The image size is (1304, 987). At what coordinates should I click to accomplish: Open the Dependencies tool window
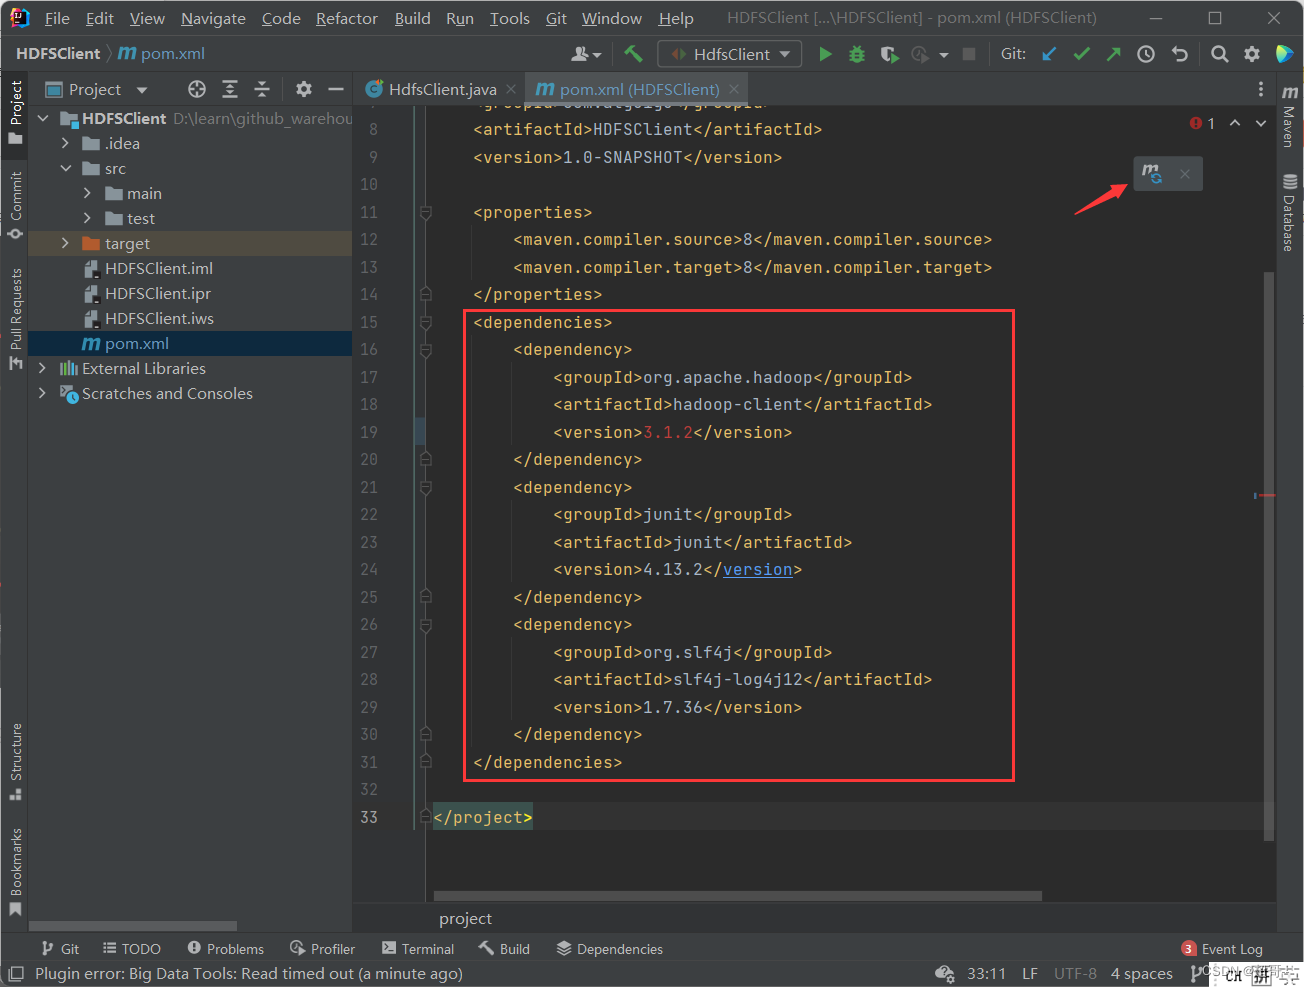click(x=610, y=949)
